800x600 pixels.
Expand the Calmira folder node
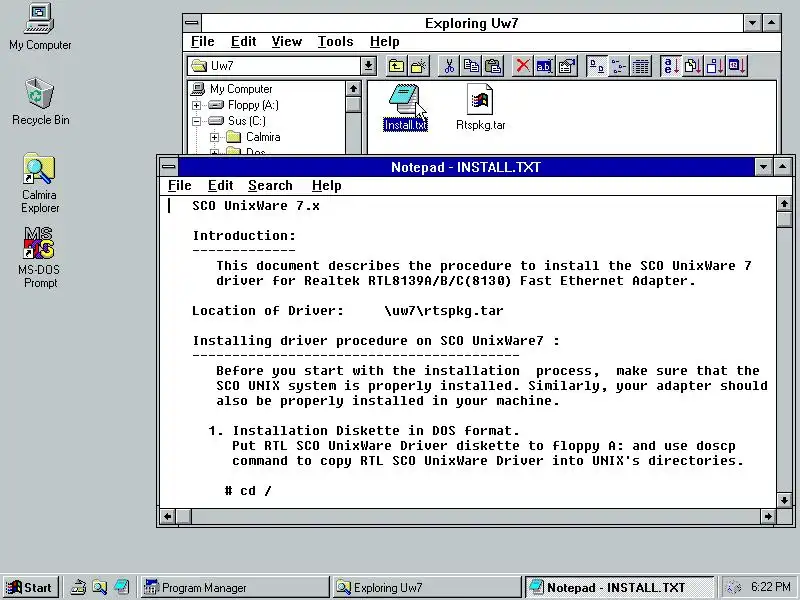[214, 137]
